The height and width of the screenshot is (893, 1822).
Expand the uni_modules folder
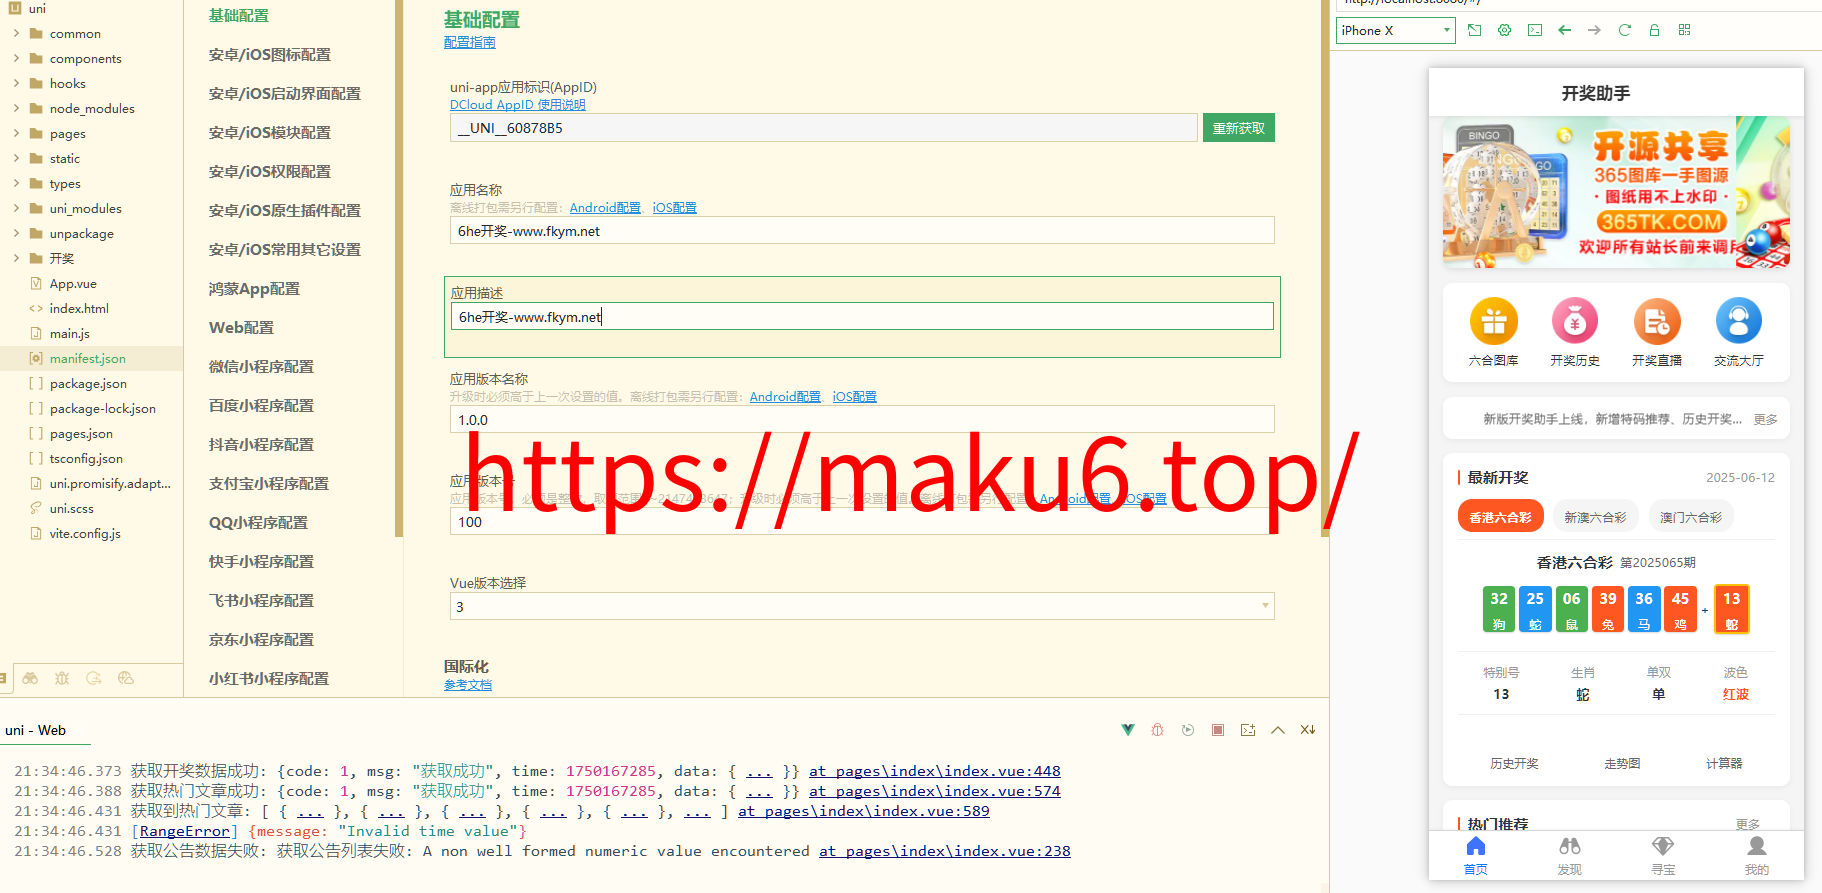coord(16,208)
